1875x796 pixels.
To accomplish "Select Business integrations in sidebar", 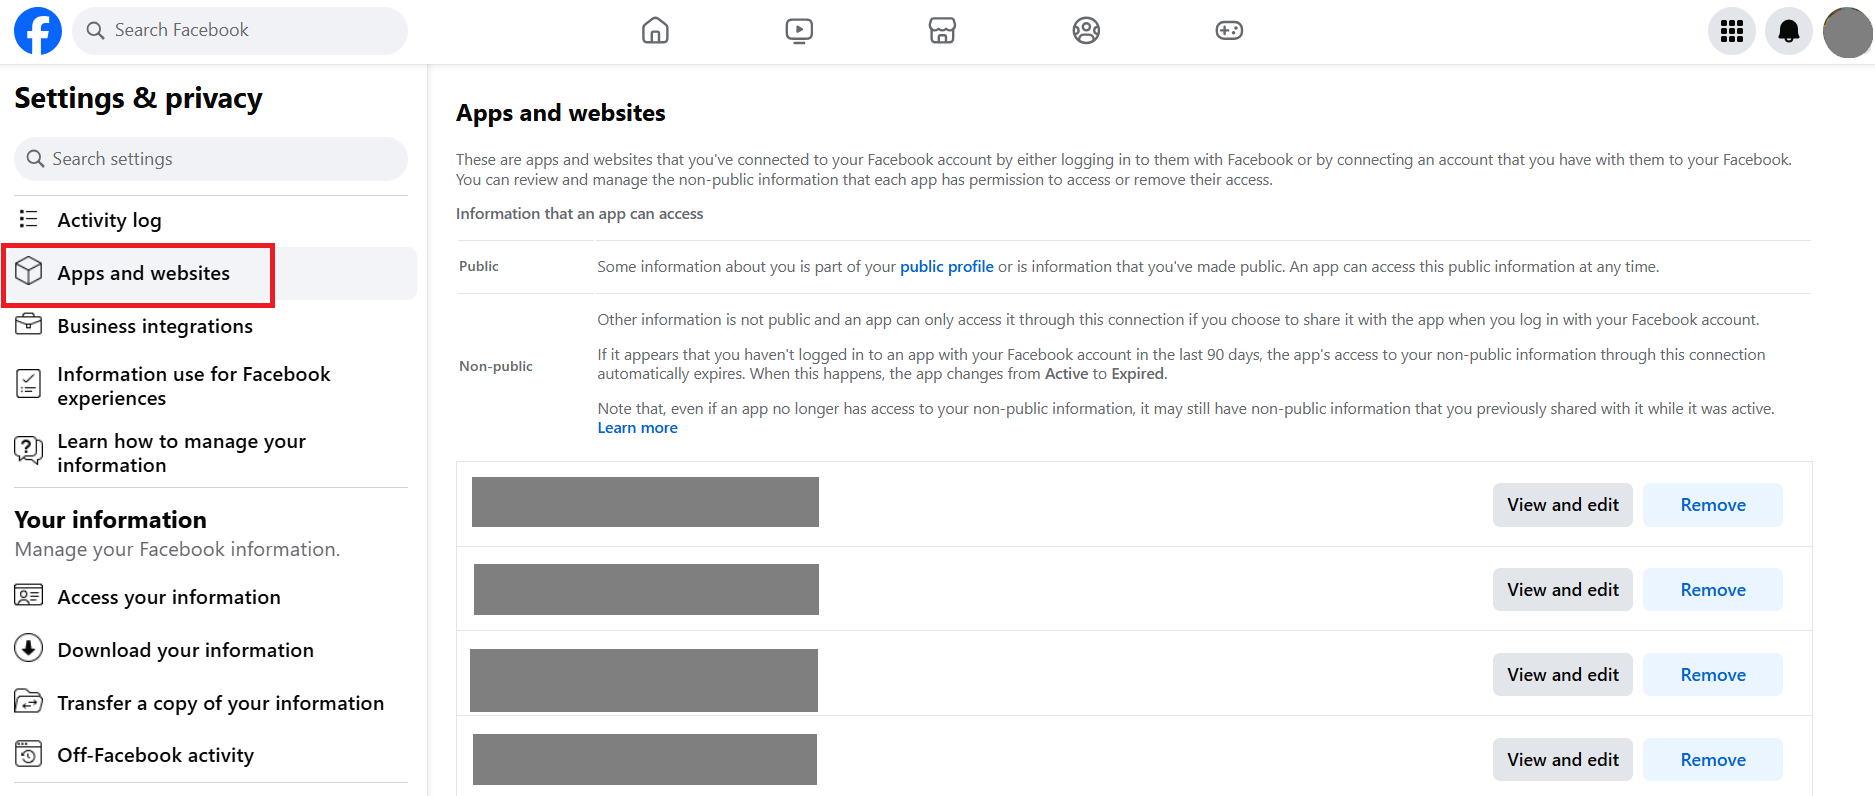I will coord(155,326).
